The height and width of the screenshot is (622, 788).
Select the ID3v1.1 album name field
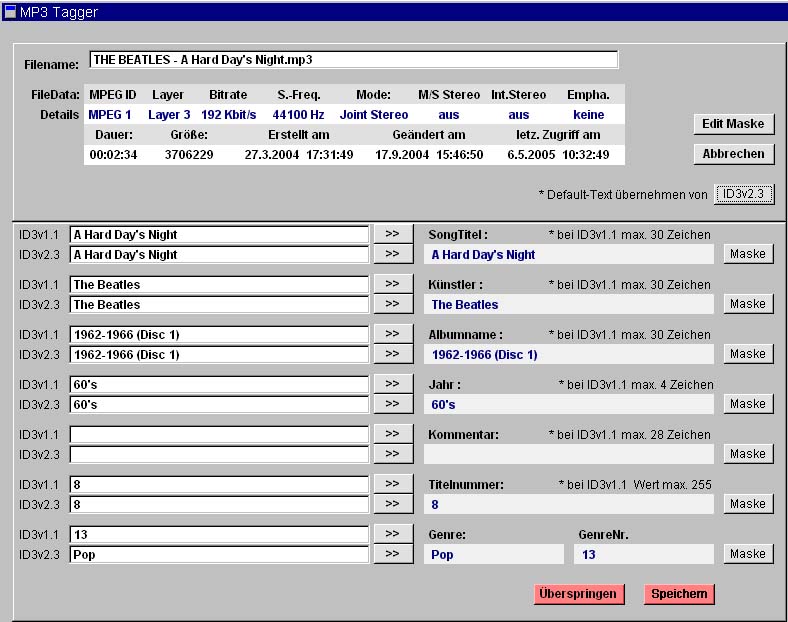(219, 334)
